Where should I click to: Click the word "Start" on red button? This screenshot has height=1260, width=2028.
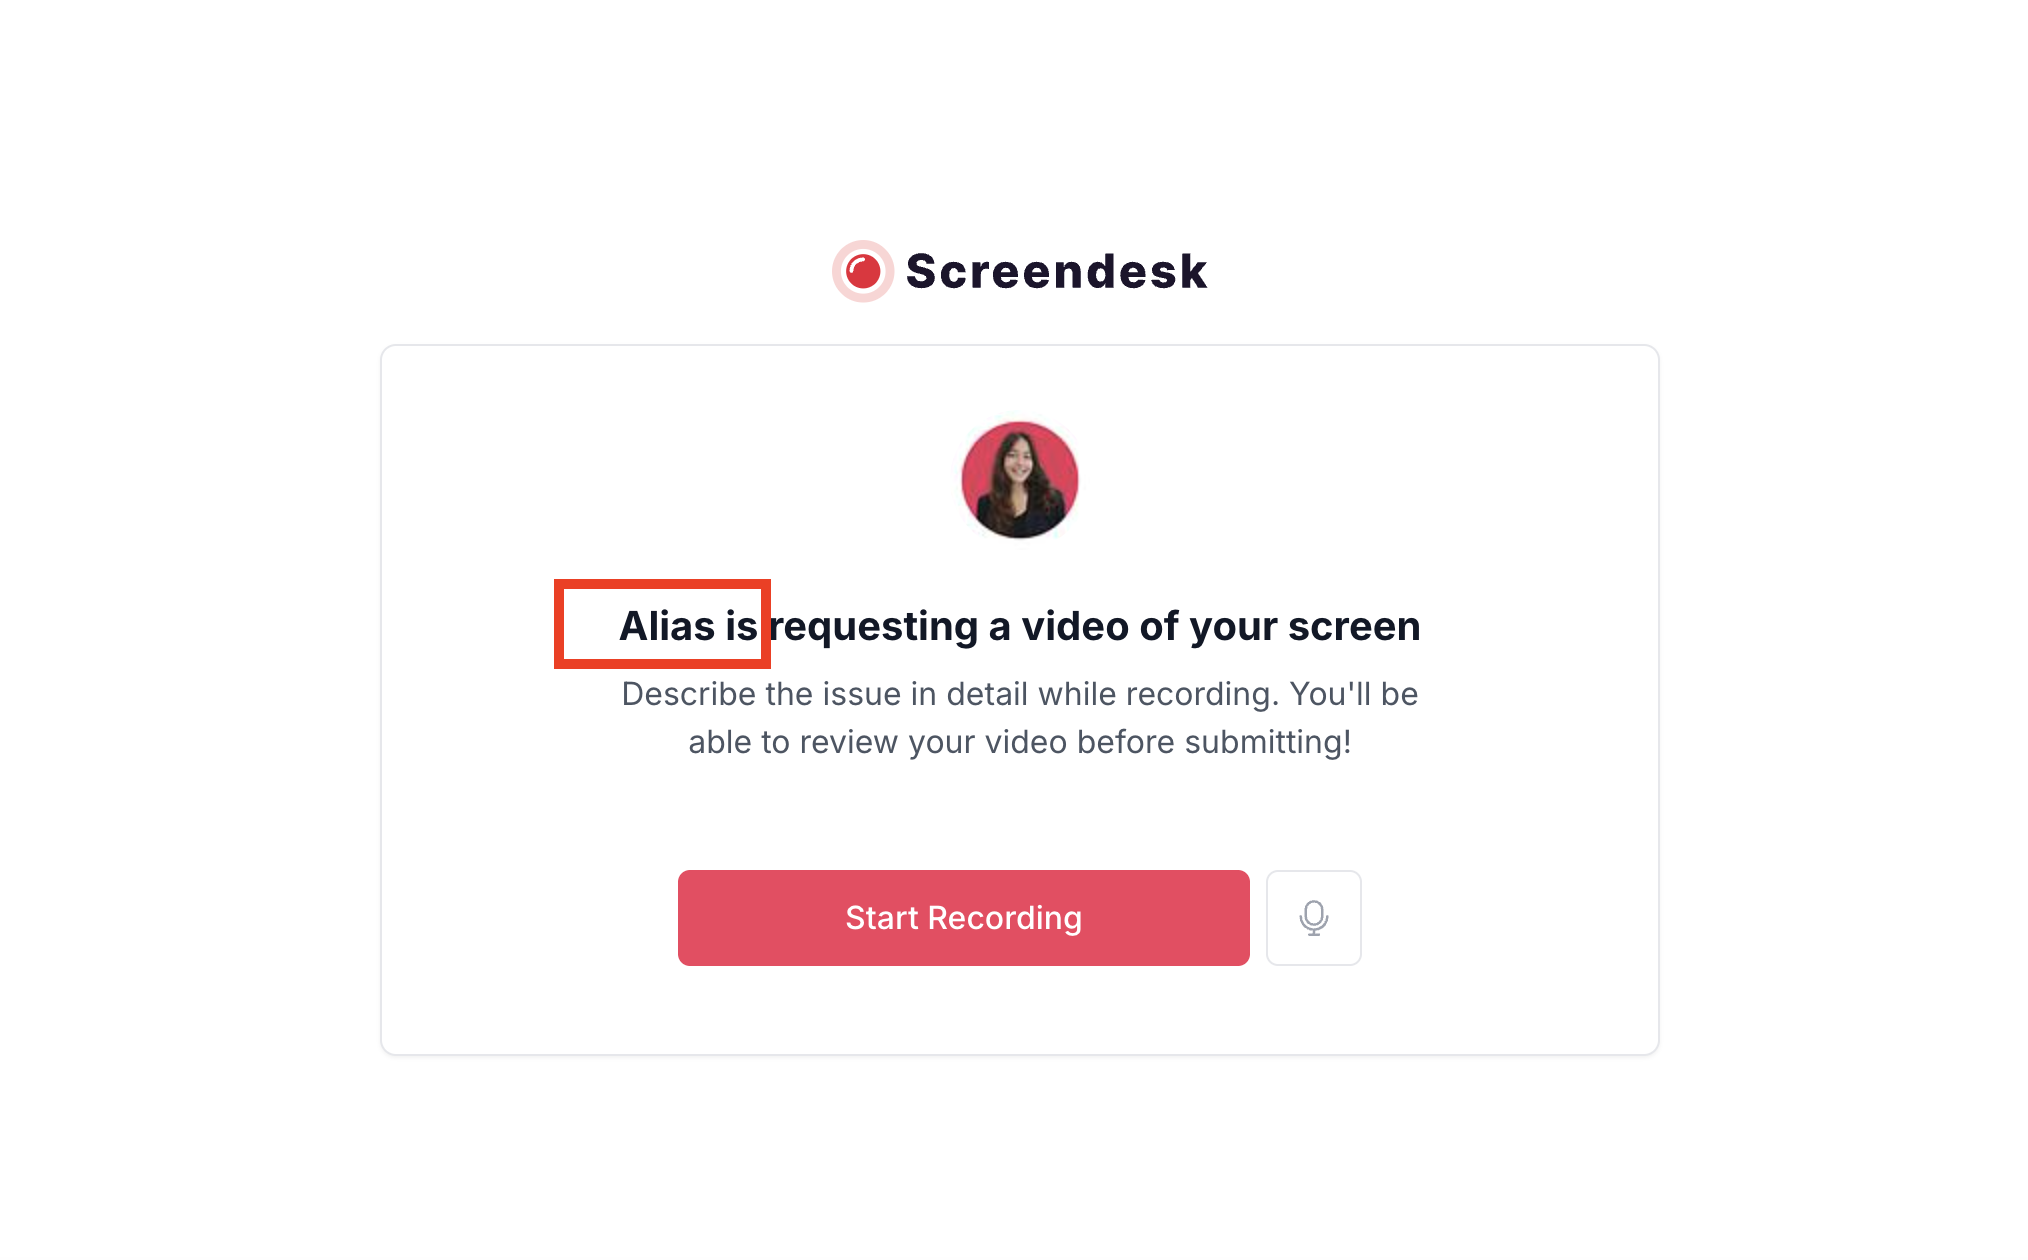882,918
